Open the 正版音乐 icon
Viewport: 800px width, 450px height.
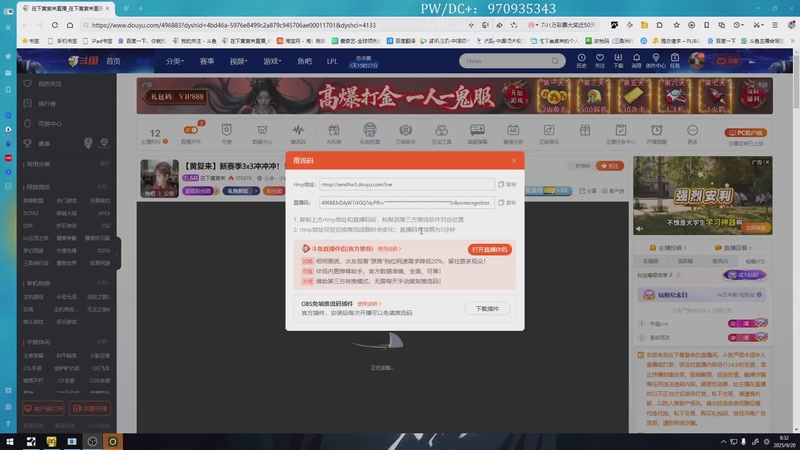(548, 134)
